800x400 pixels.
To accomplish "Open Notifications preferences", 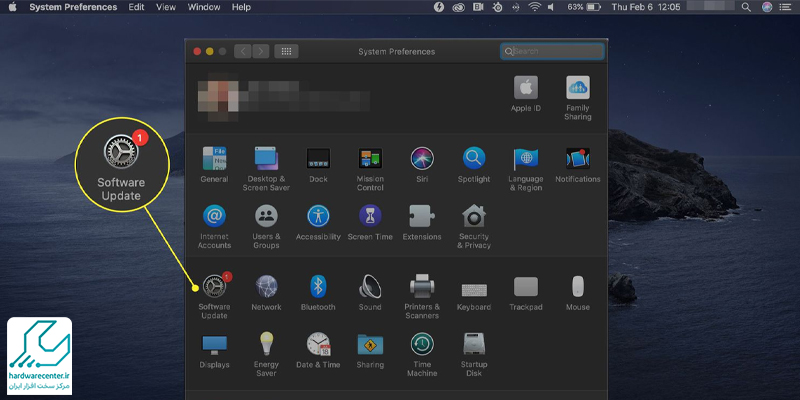I will pyautogui.click(x=578, y=165).
